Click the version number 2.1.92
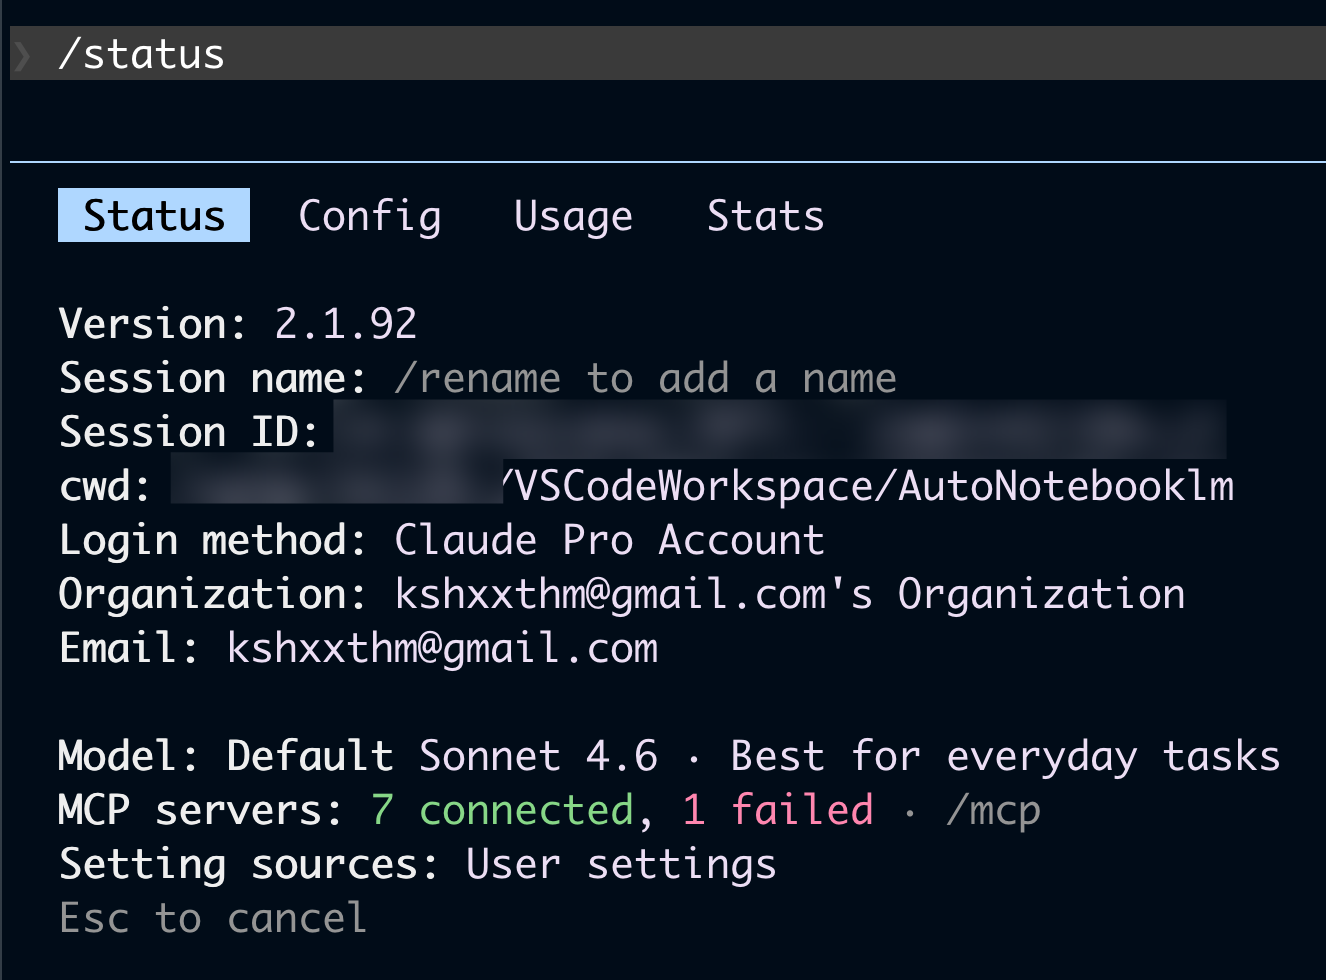The height and width of the screenshot is (980, 1326). (345, 324)
